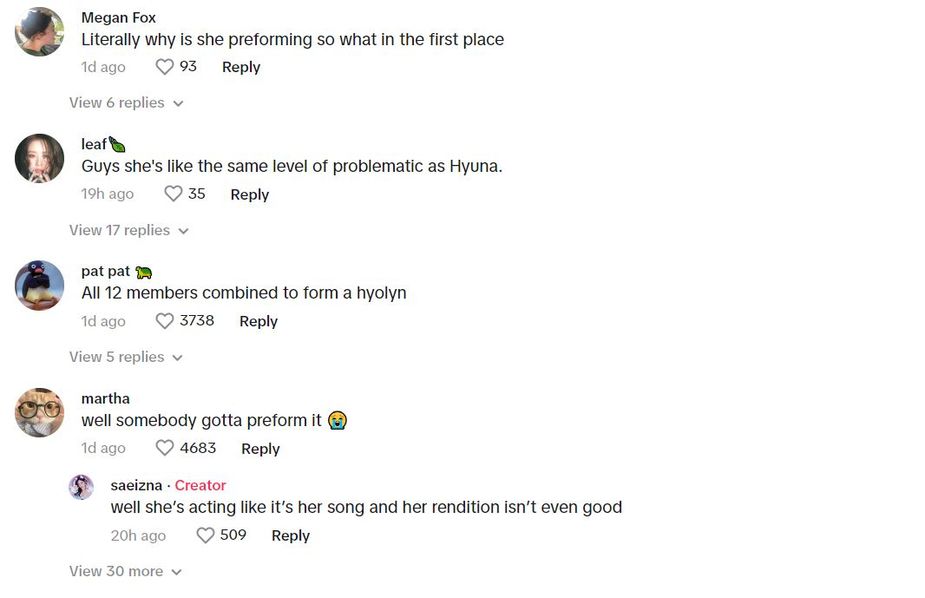Open the saeizna Creator username link
Screen dimensions: 925x598
click(x=133, y=485)
